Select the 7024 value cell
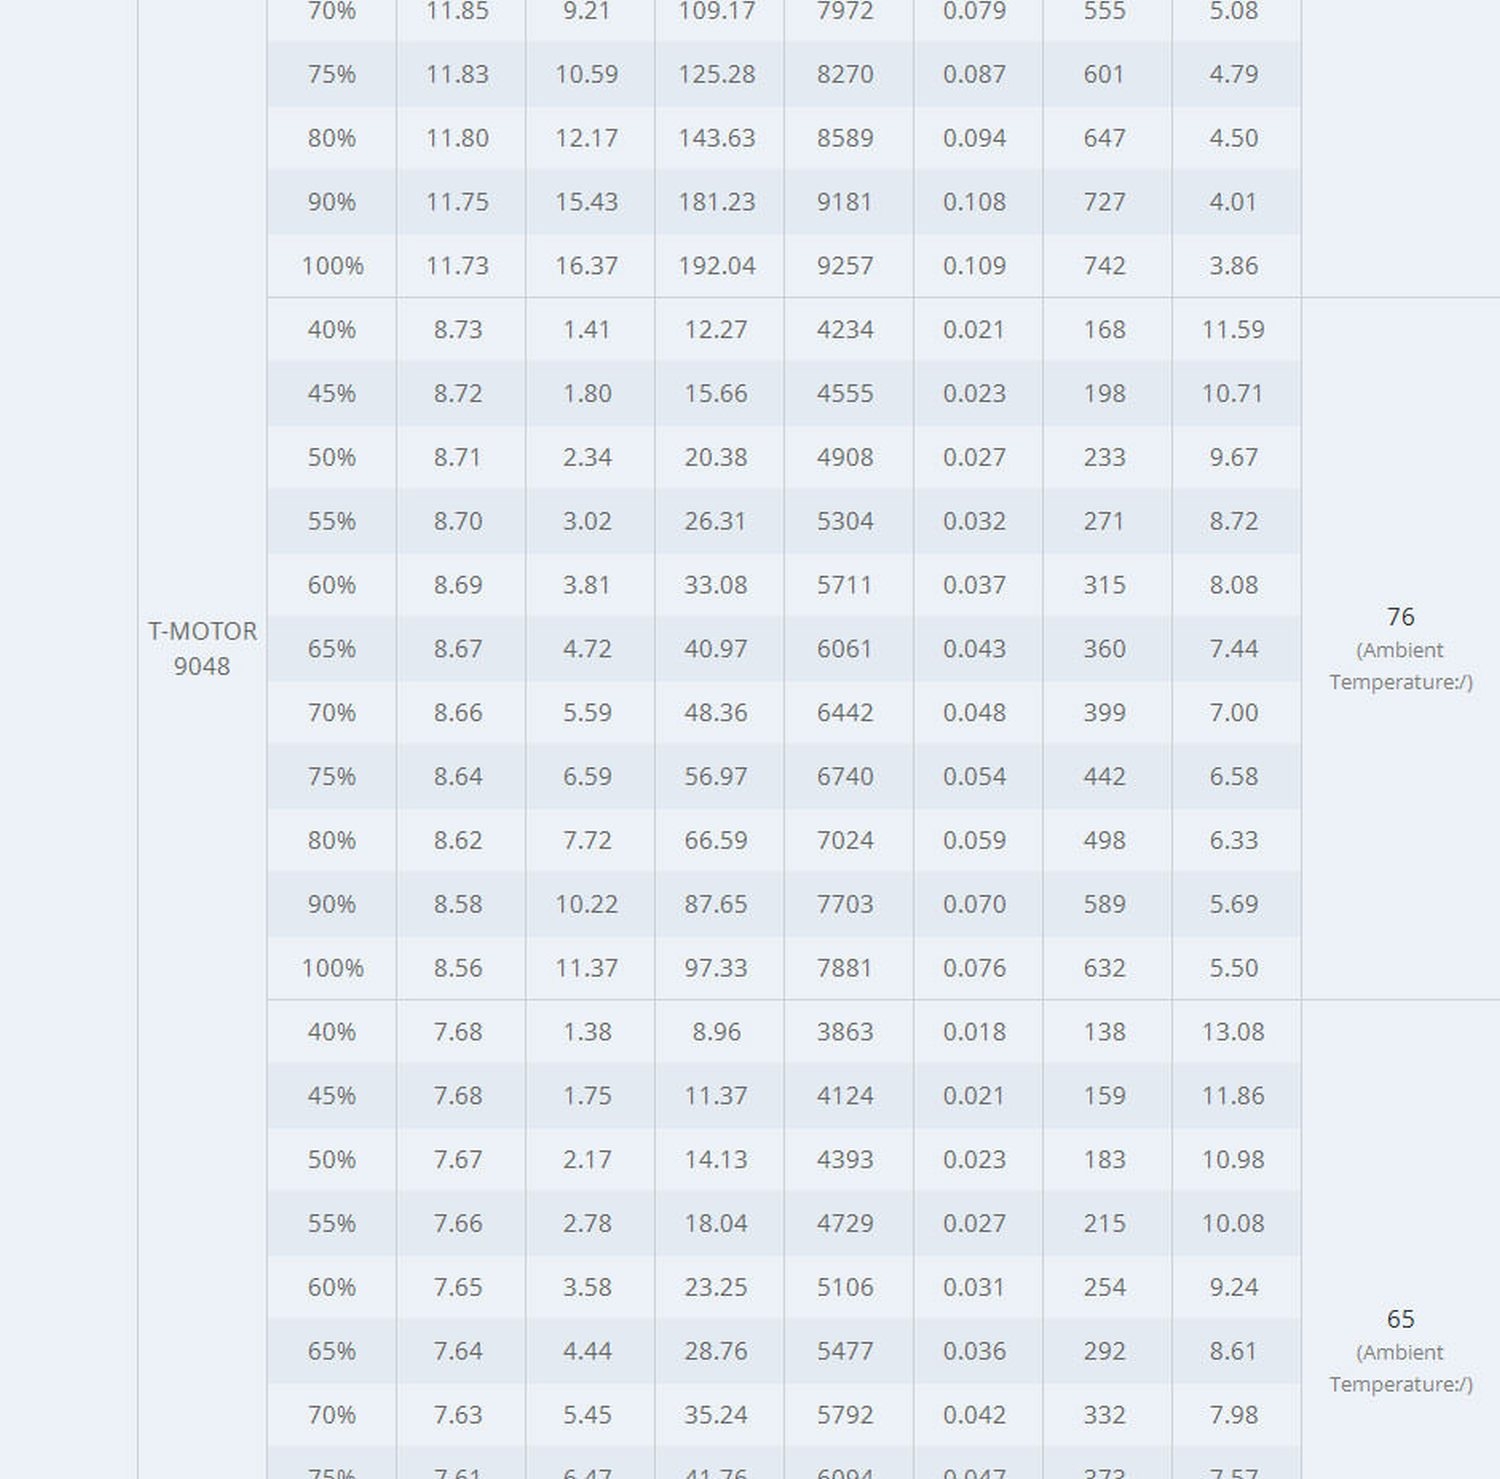Image resolution: width=1500 pixels, height=1479 pixels. pyautogui.click(x=845, y=841)
